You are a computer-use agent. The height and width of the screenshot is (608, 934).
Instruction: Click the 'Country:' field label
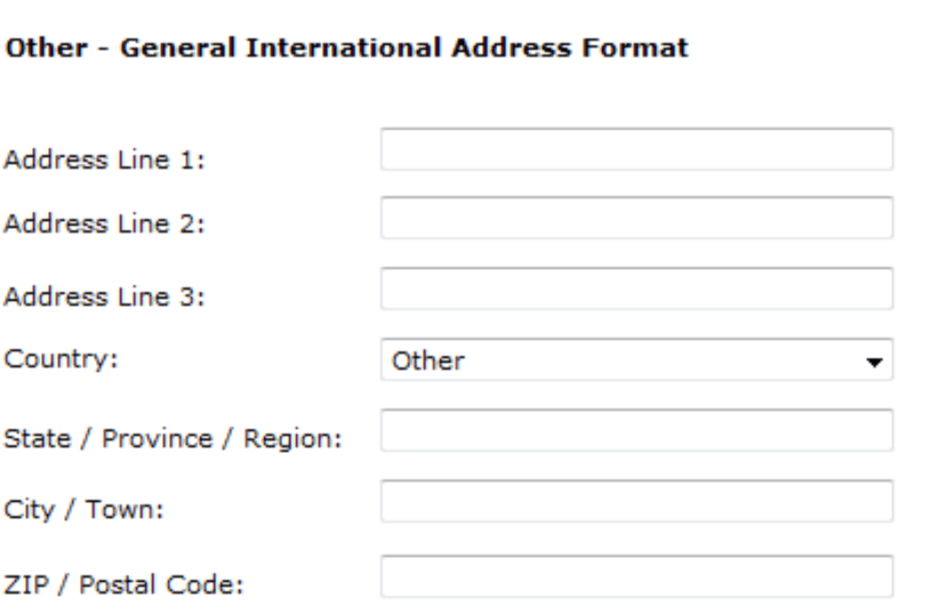[60, 358]
